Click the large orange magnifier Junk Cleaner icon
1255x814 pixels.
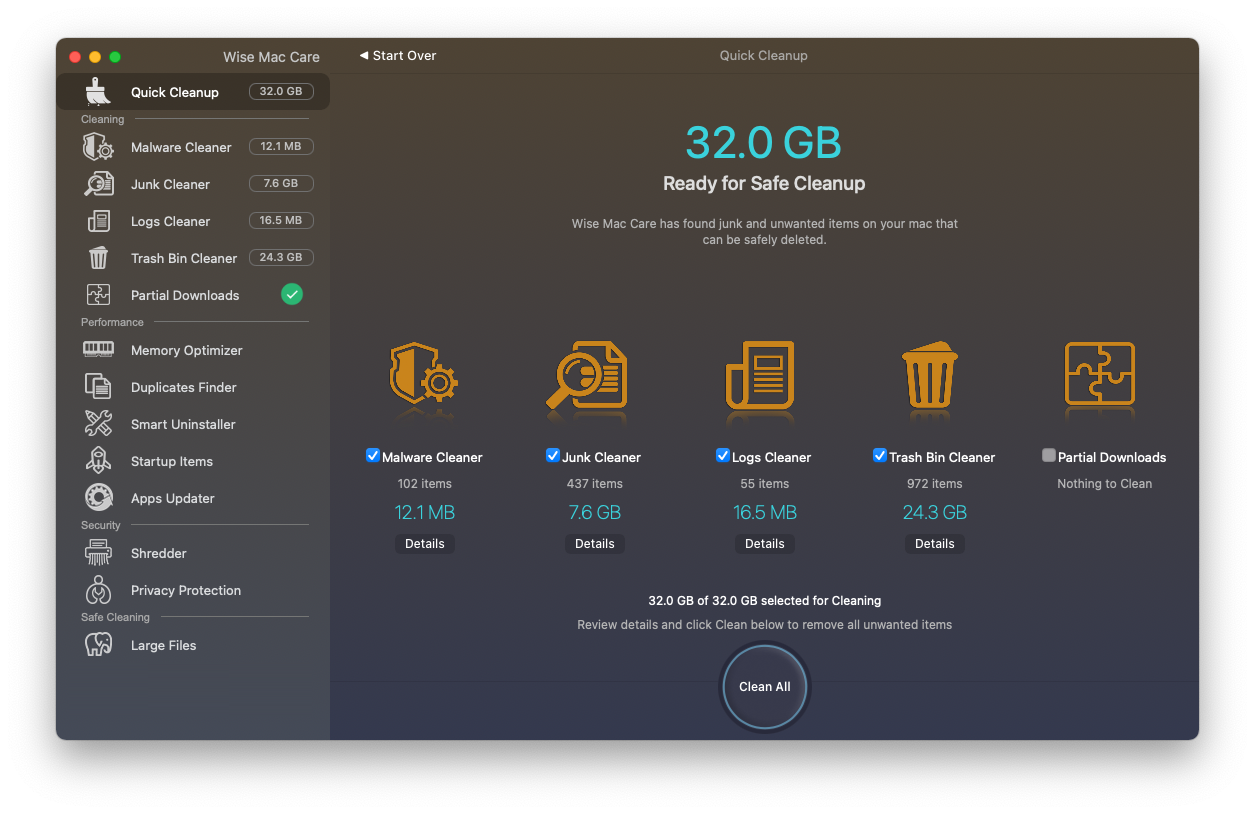click(x=587, y=376)
